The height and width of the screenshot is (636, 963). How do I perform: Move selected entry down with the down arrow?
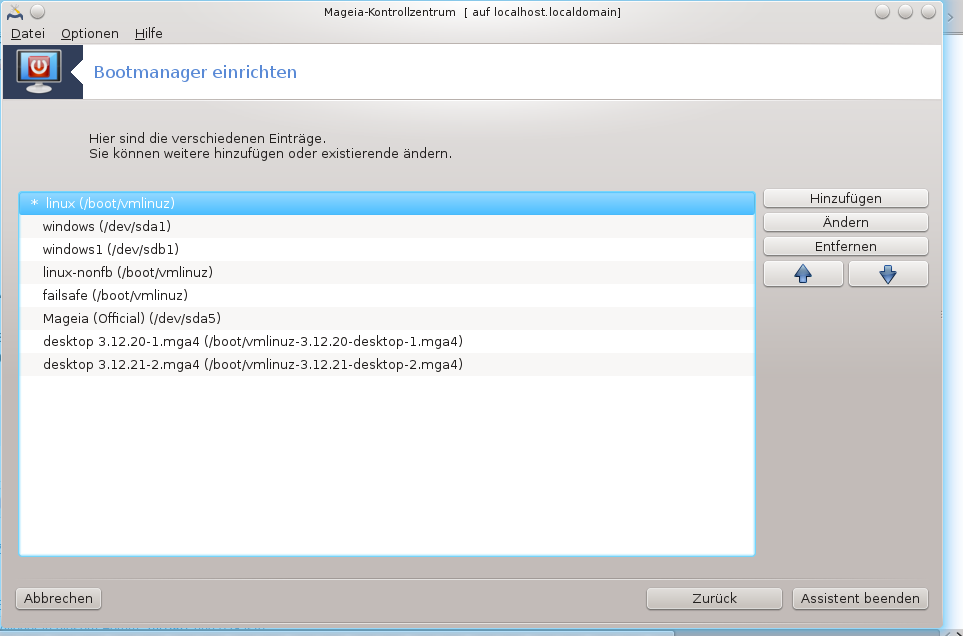[x=888, y=274]
